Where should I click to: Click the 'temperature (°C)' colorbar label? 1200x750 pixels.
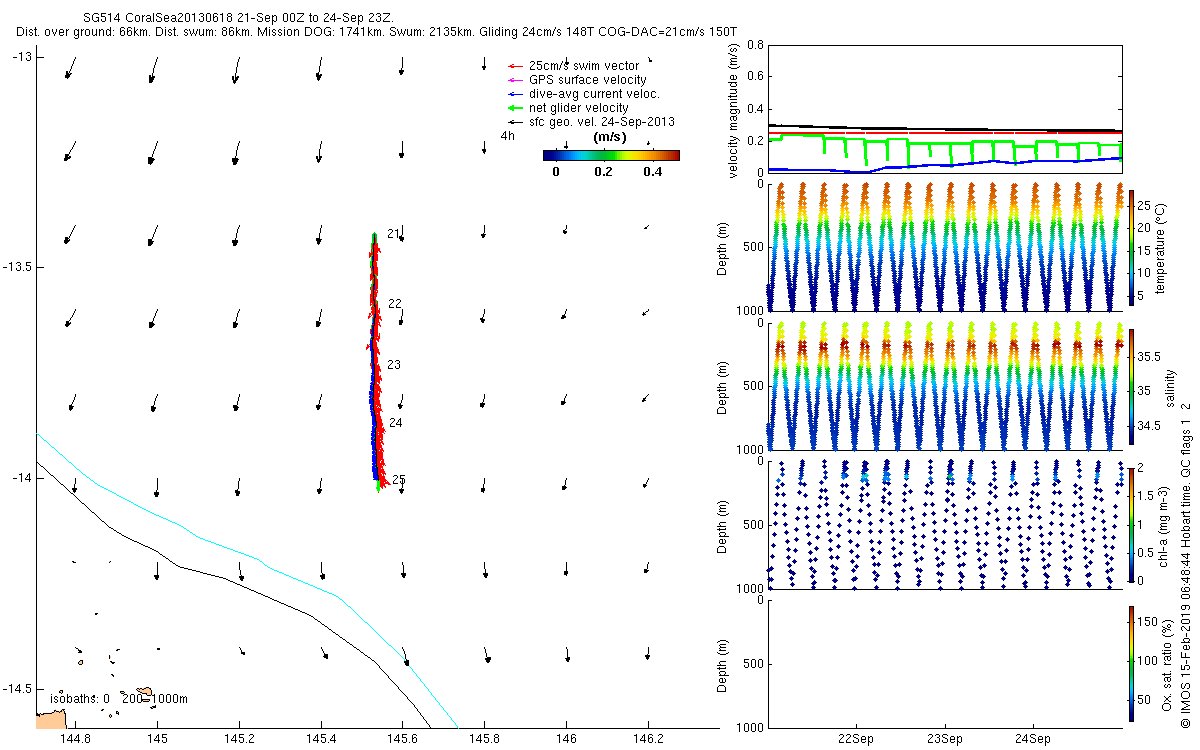[x=1161, y=248]
